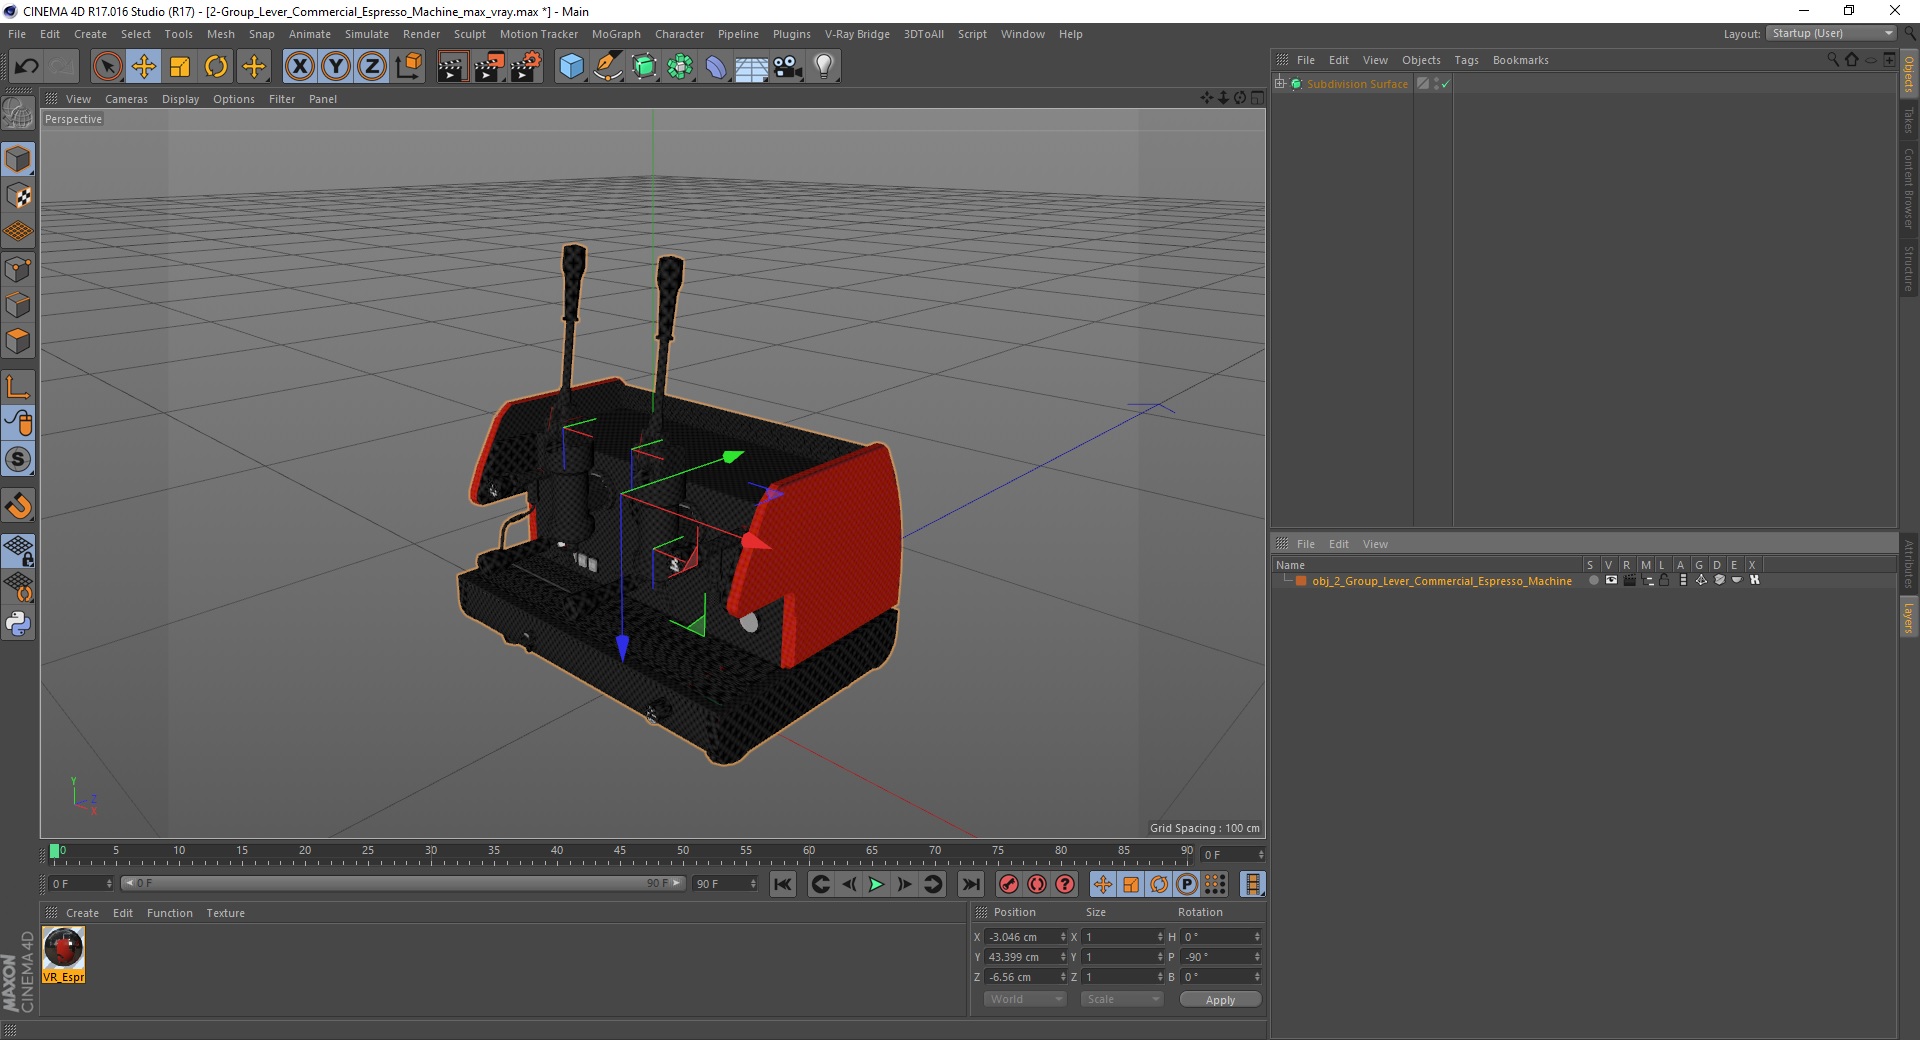1920x1040 pixels.
Task: Open Edit Render Settings icon
Action: (525, 67)
